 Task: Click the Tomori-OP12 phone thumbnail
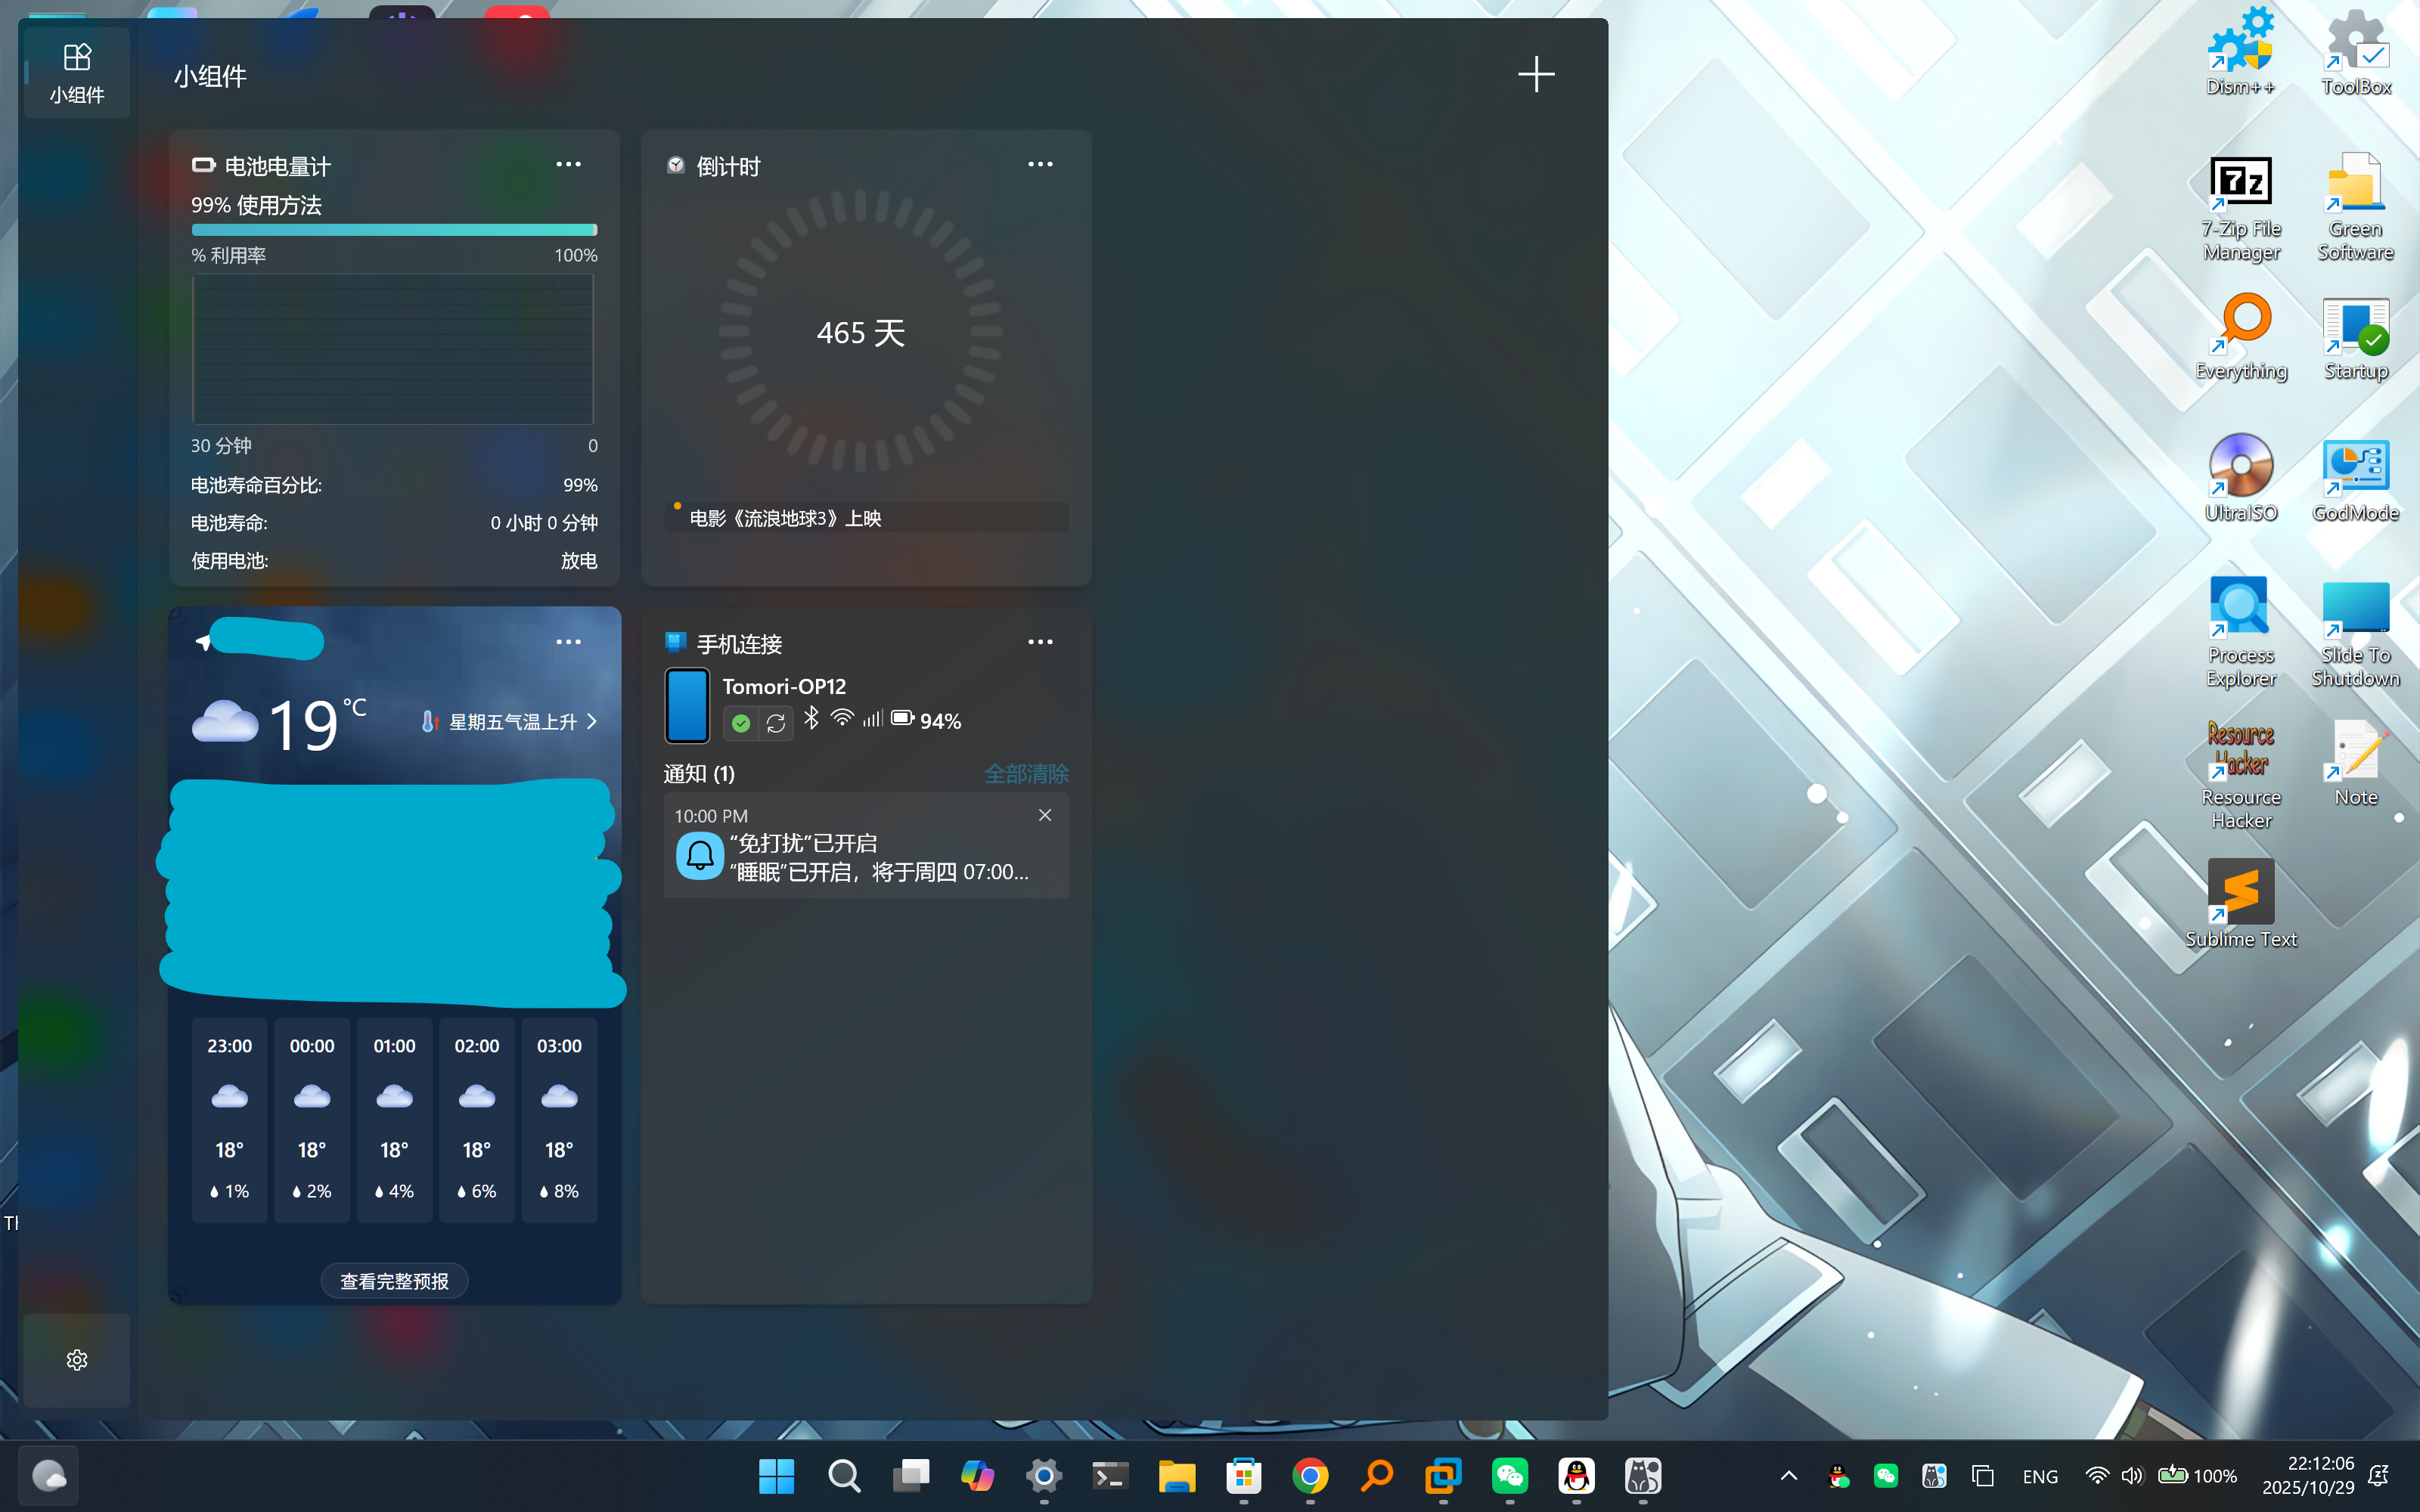point(687,706)
